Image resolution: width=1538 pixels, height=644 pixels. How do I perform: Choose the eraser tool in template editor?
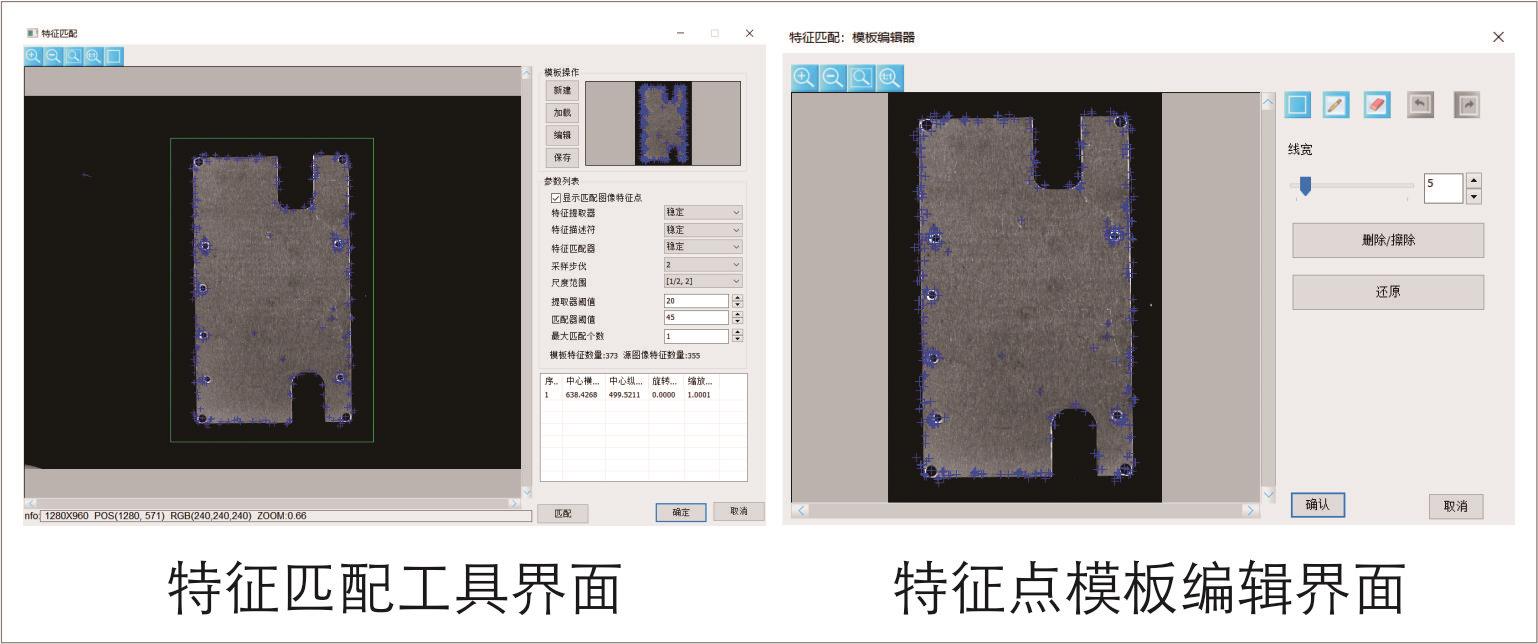[x=1377, y=105]
